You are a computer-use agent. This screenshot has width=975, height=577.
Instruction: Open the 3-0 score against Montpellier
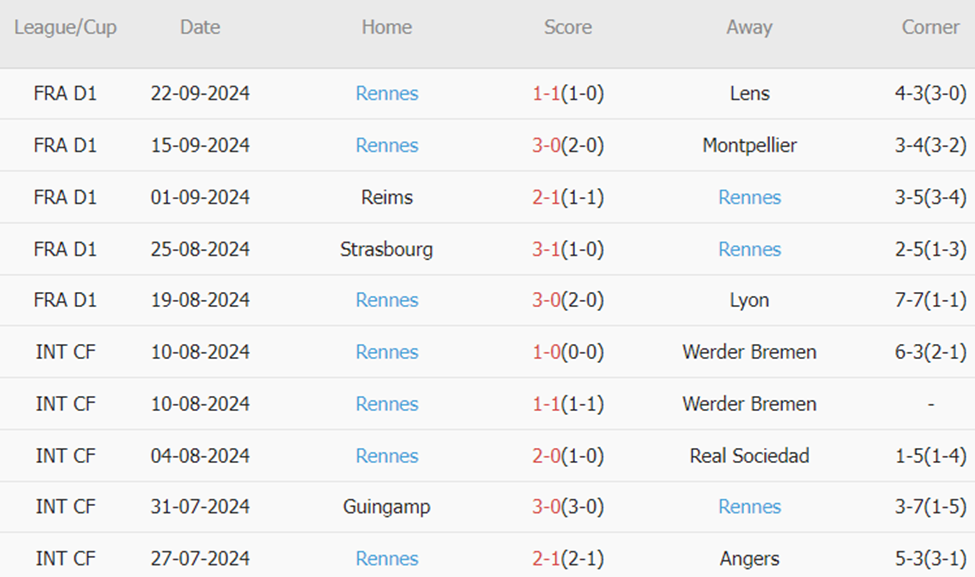[x=546, y=146]
